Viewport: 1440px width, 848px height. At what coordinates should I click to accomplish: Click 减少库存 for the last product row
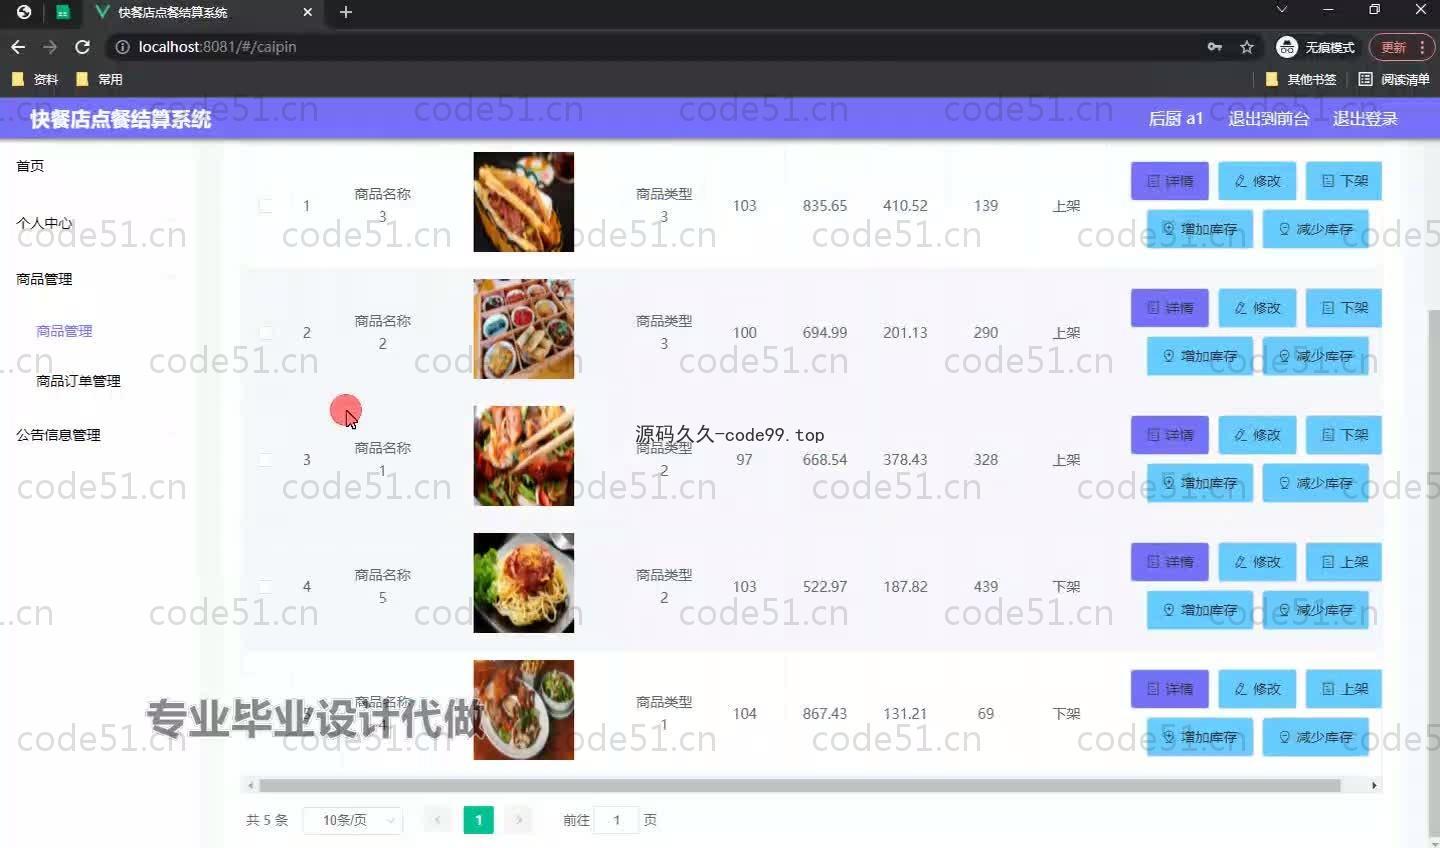(1316, 737)
